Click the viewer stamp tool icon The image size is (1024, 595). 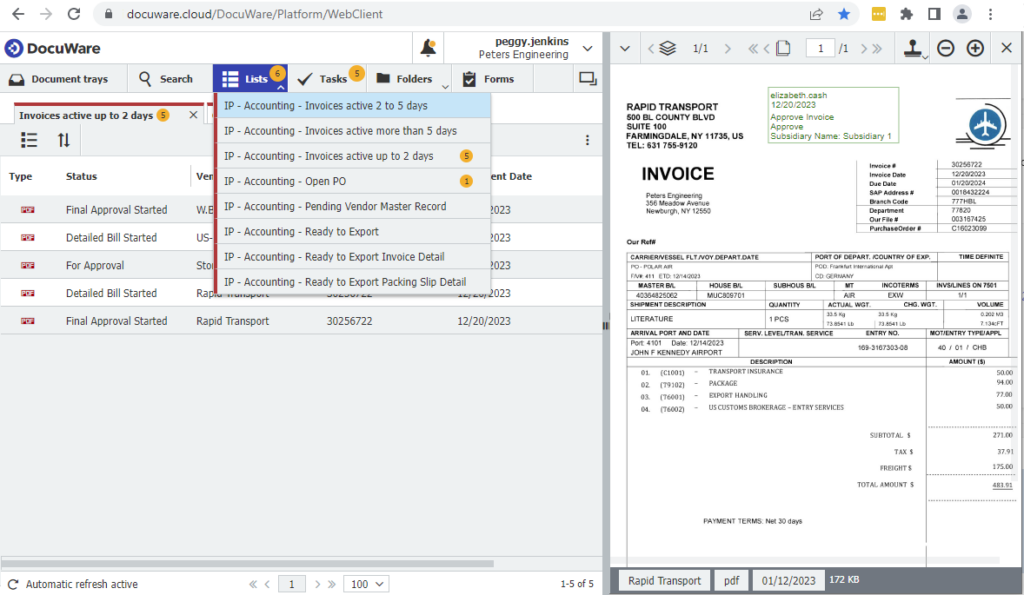[x=913, y=48]
